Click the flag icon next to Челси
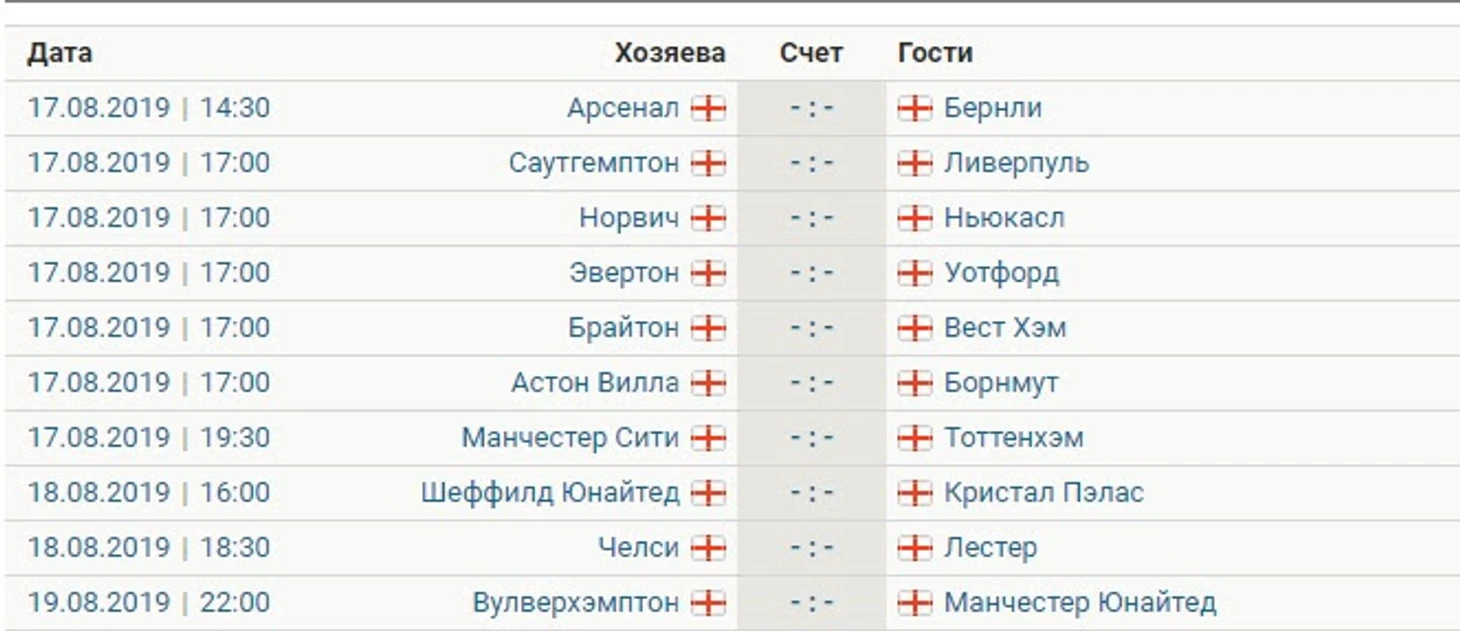This screenshot has width=1460, height=631. 708,548
